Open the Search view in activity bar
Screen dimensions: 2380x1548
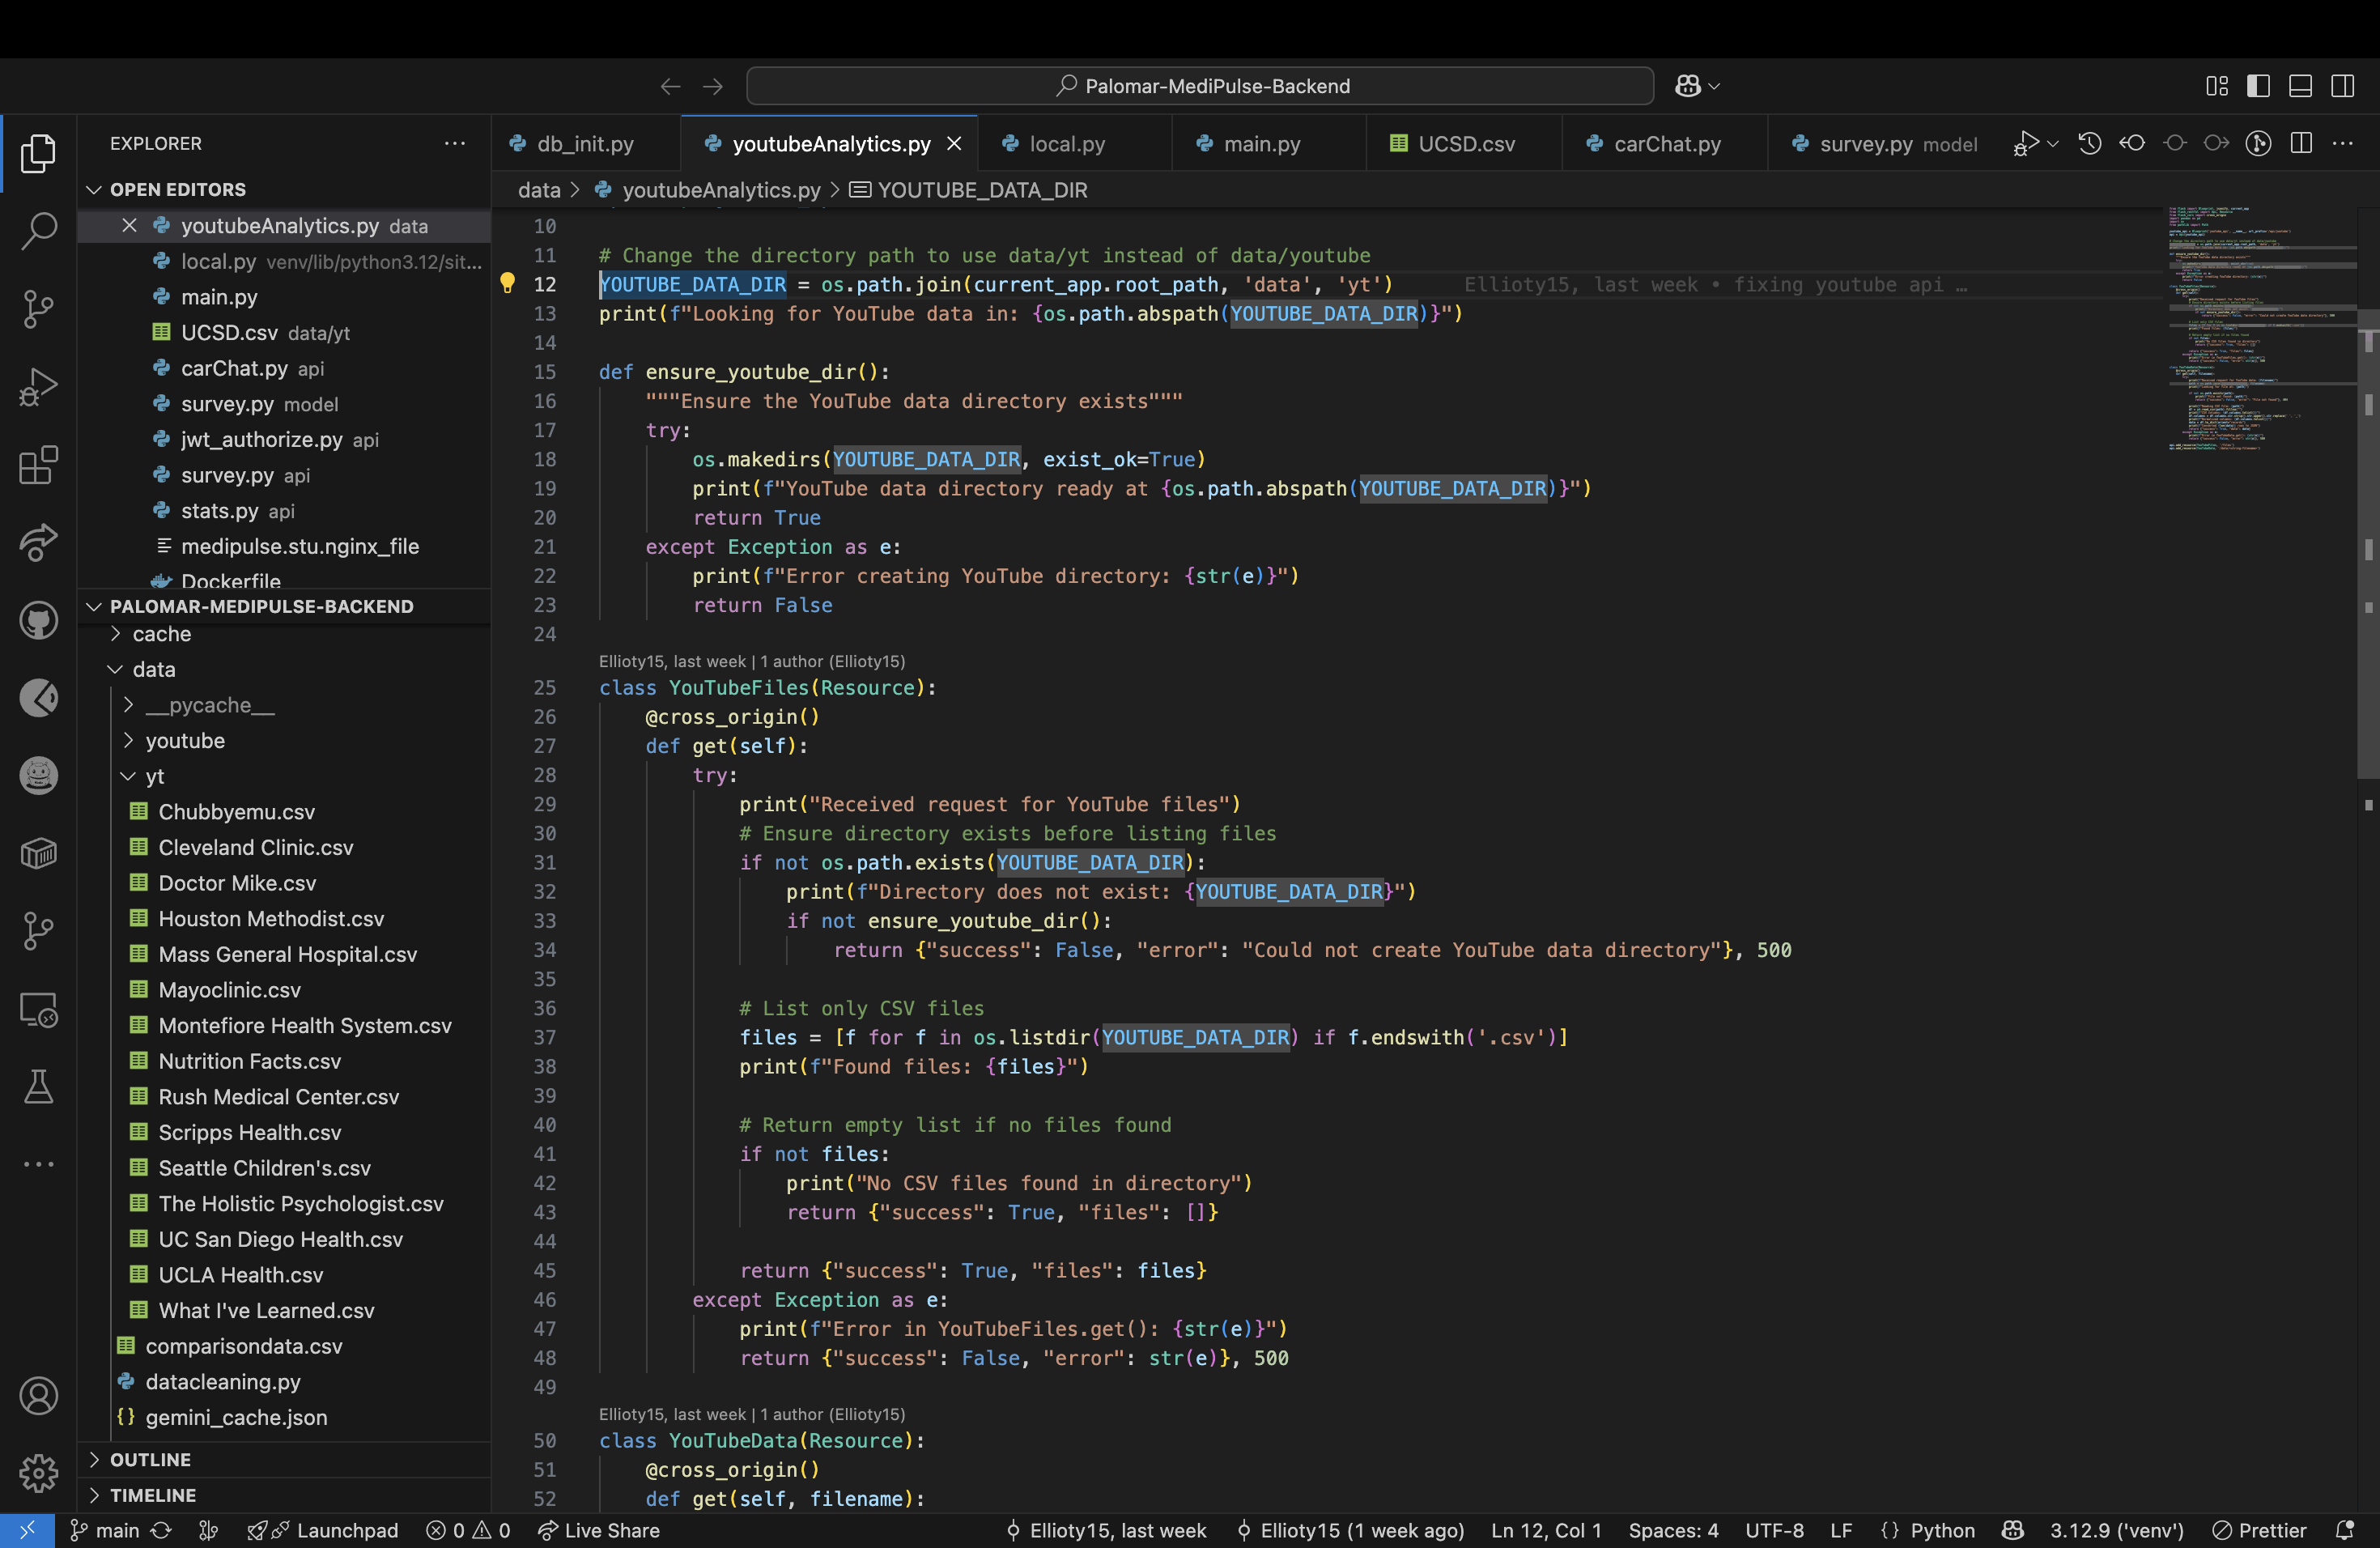tap(38, 231)
